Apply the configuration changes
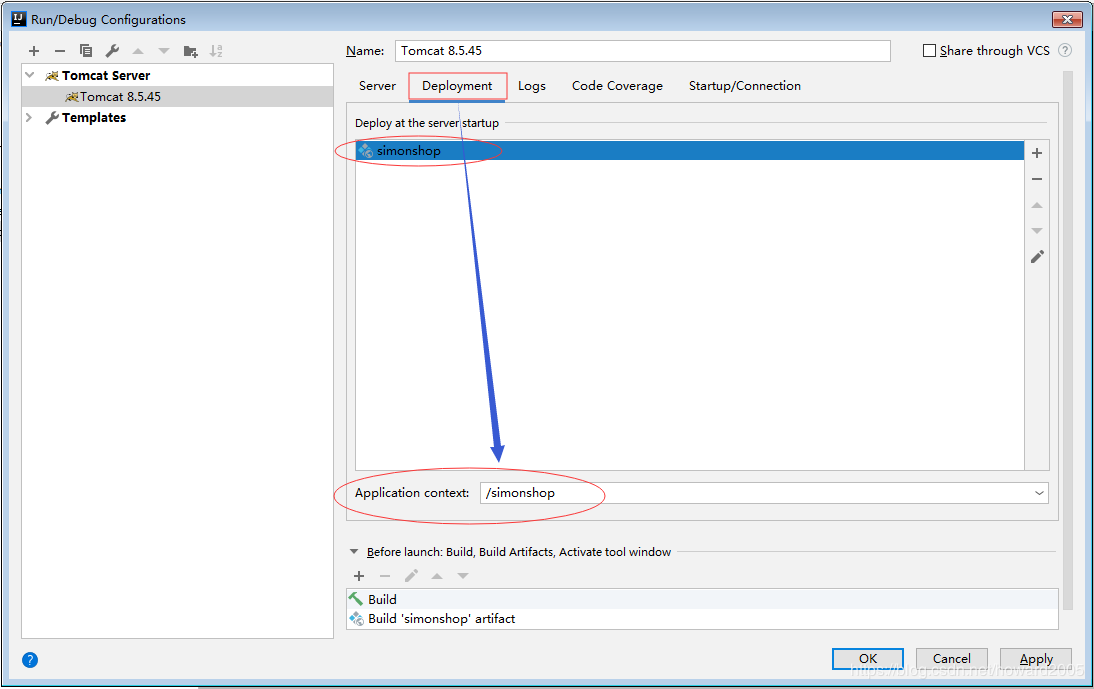 click(1036, 659)
